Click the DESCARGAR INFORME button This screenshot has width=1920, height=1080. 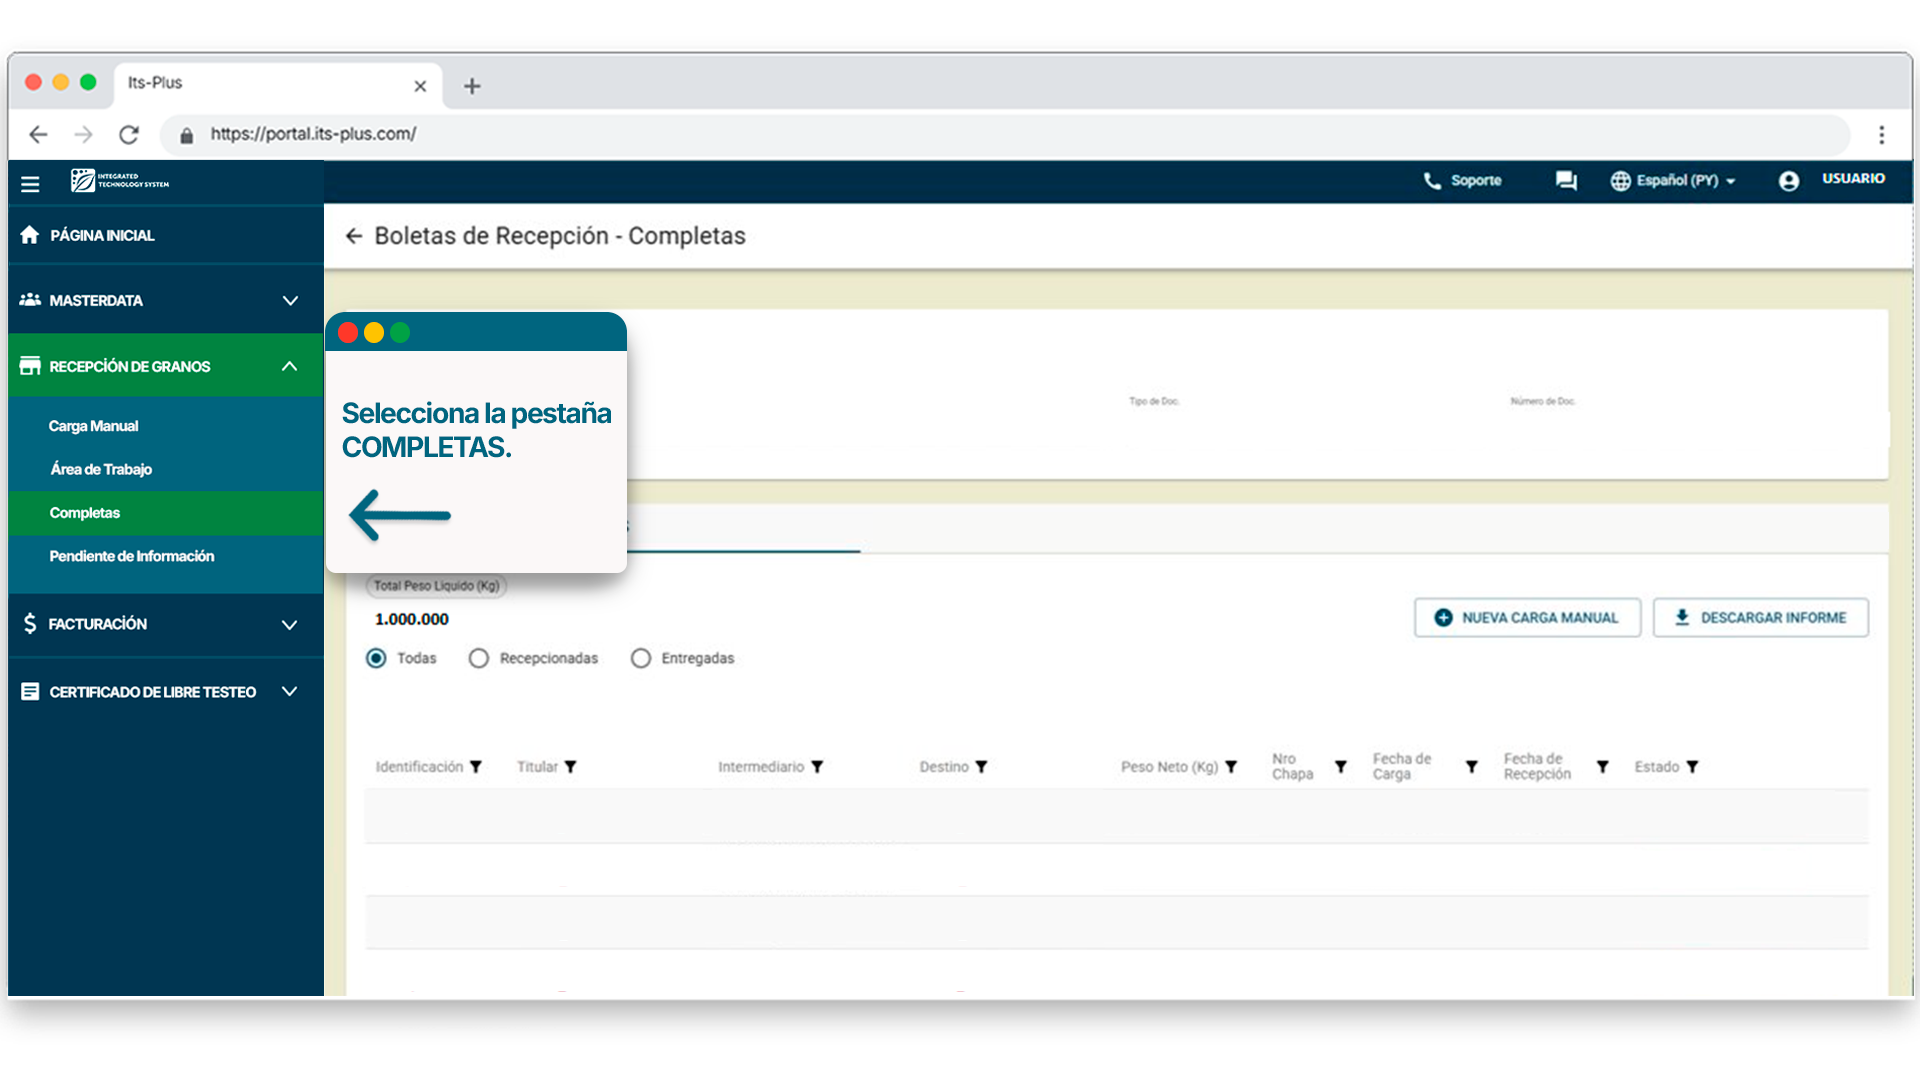tap(1760, 618)
